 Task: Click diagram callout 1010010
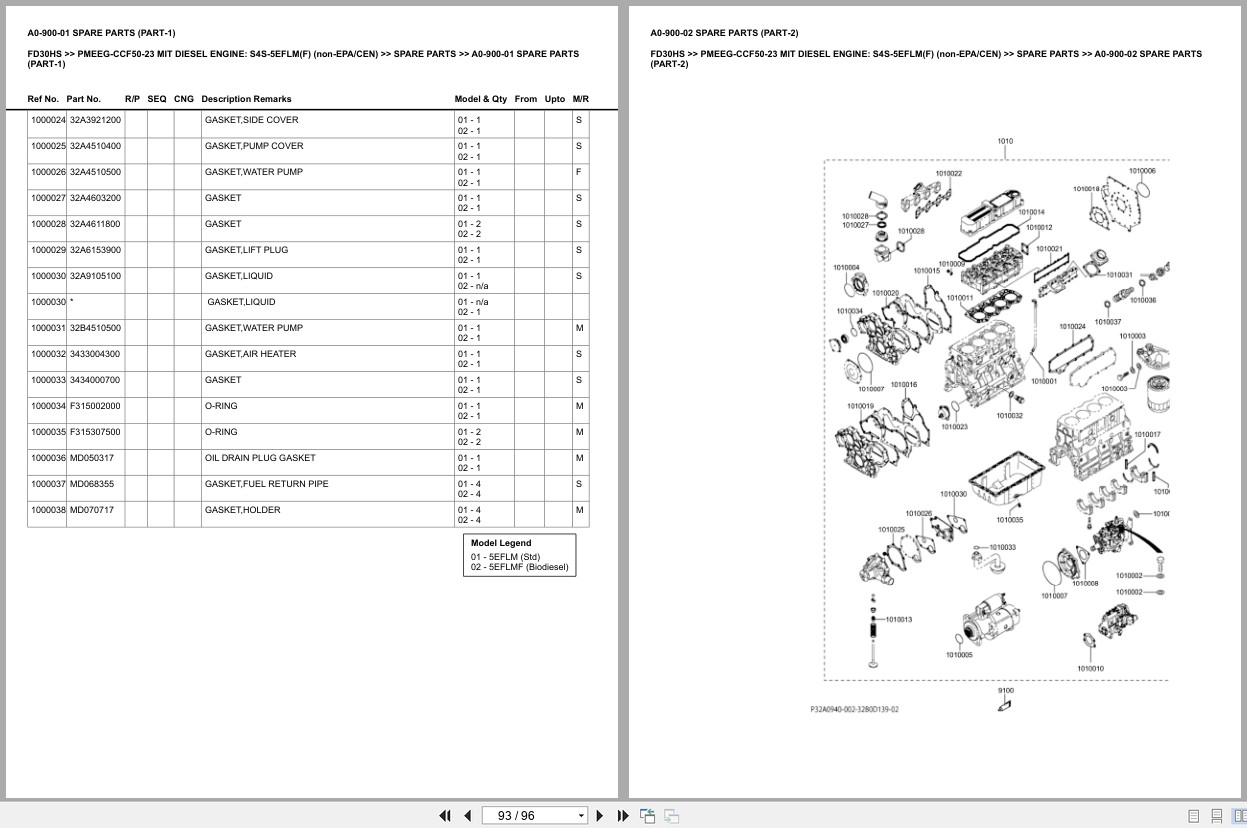point(1090,668)
